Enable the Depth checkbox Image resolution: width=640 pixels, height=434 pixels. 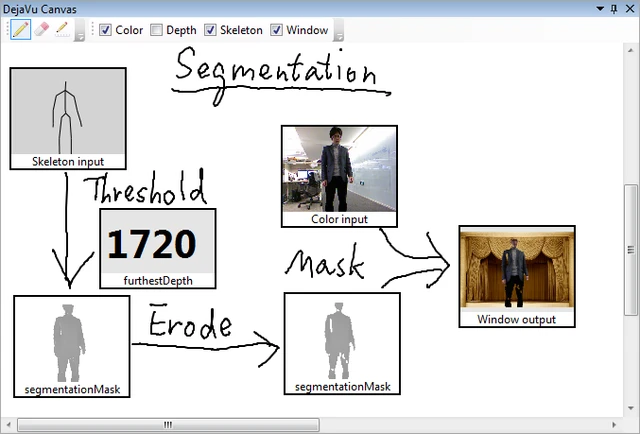pos(156,30)
